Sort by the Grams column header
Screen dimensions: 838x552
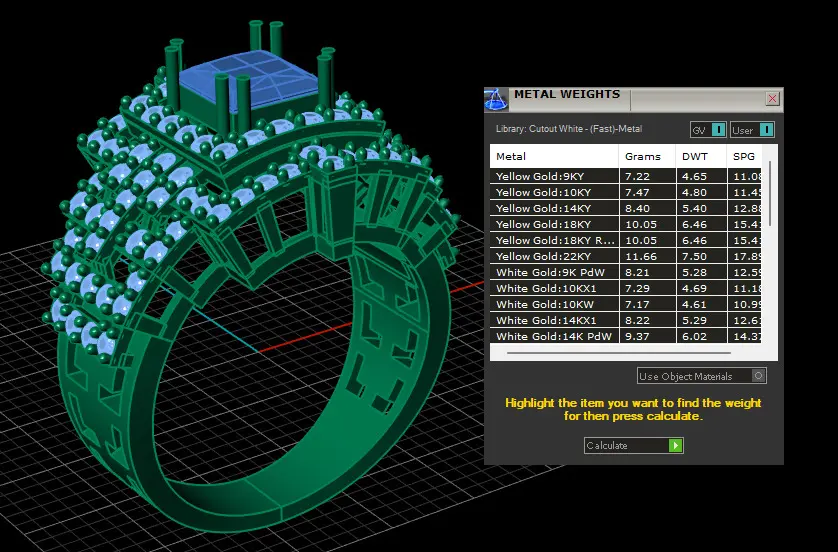click(x=647, y=157)
